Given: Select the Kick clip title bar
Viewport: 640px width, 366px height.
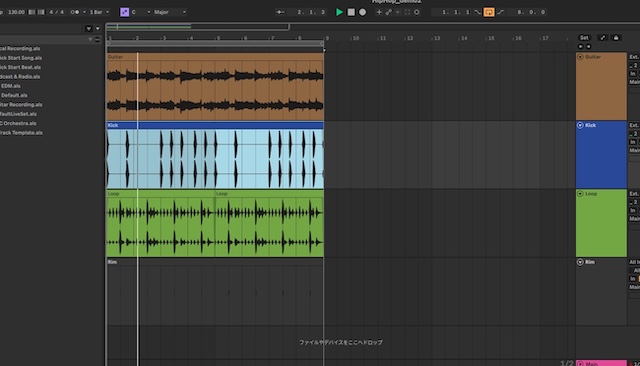Looking at the screenshot, I should tap(215, 125).
